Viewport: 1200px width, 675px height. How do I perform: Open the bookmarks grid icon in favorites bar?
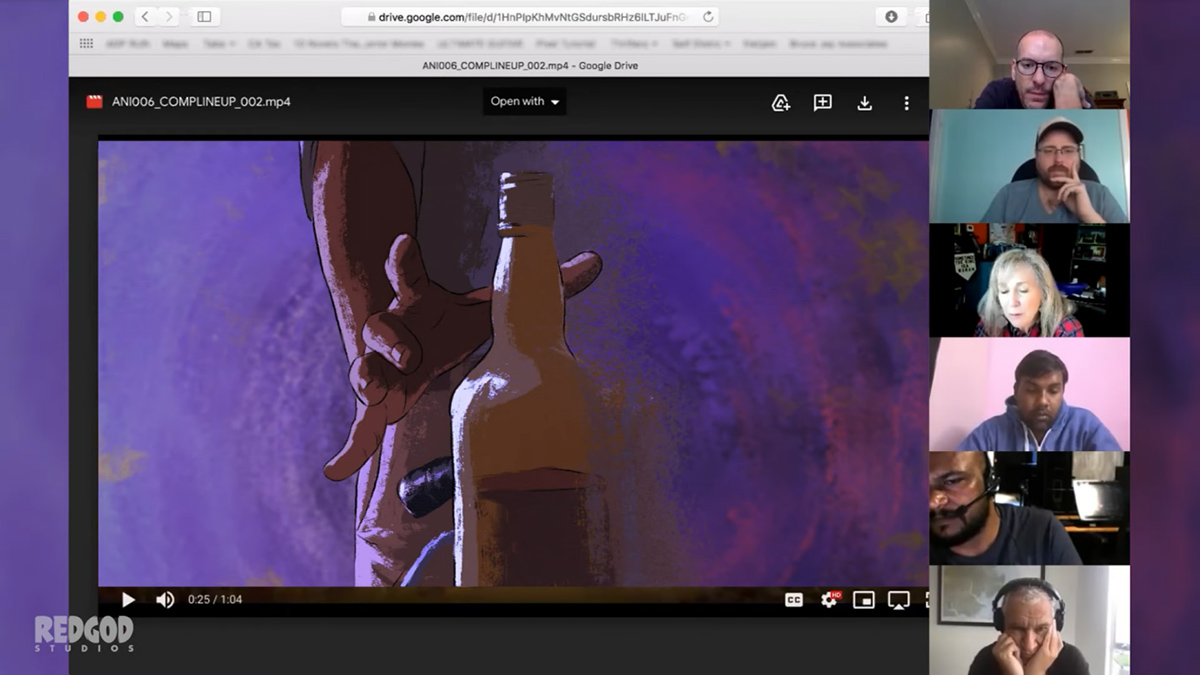(x=86, y=44)
